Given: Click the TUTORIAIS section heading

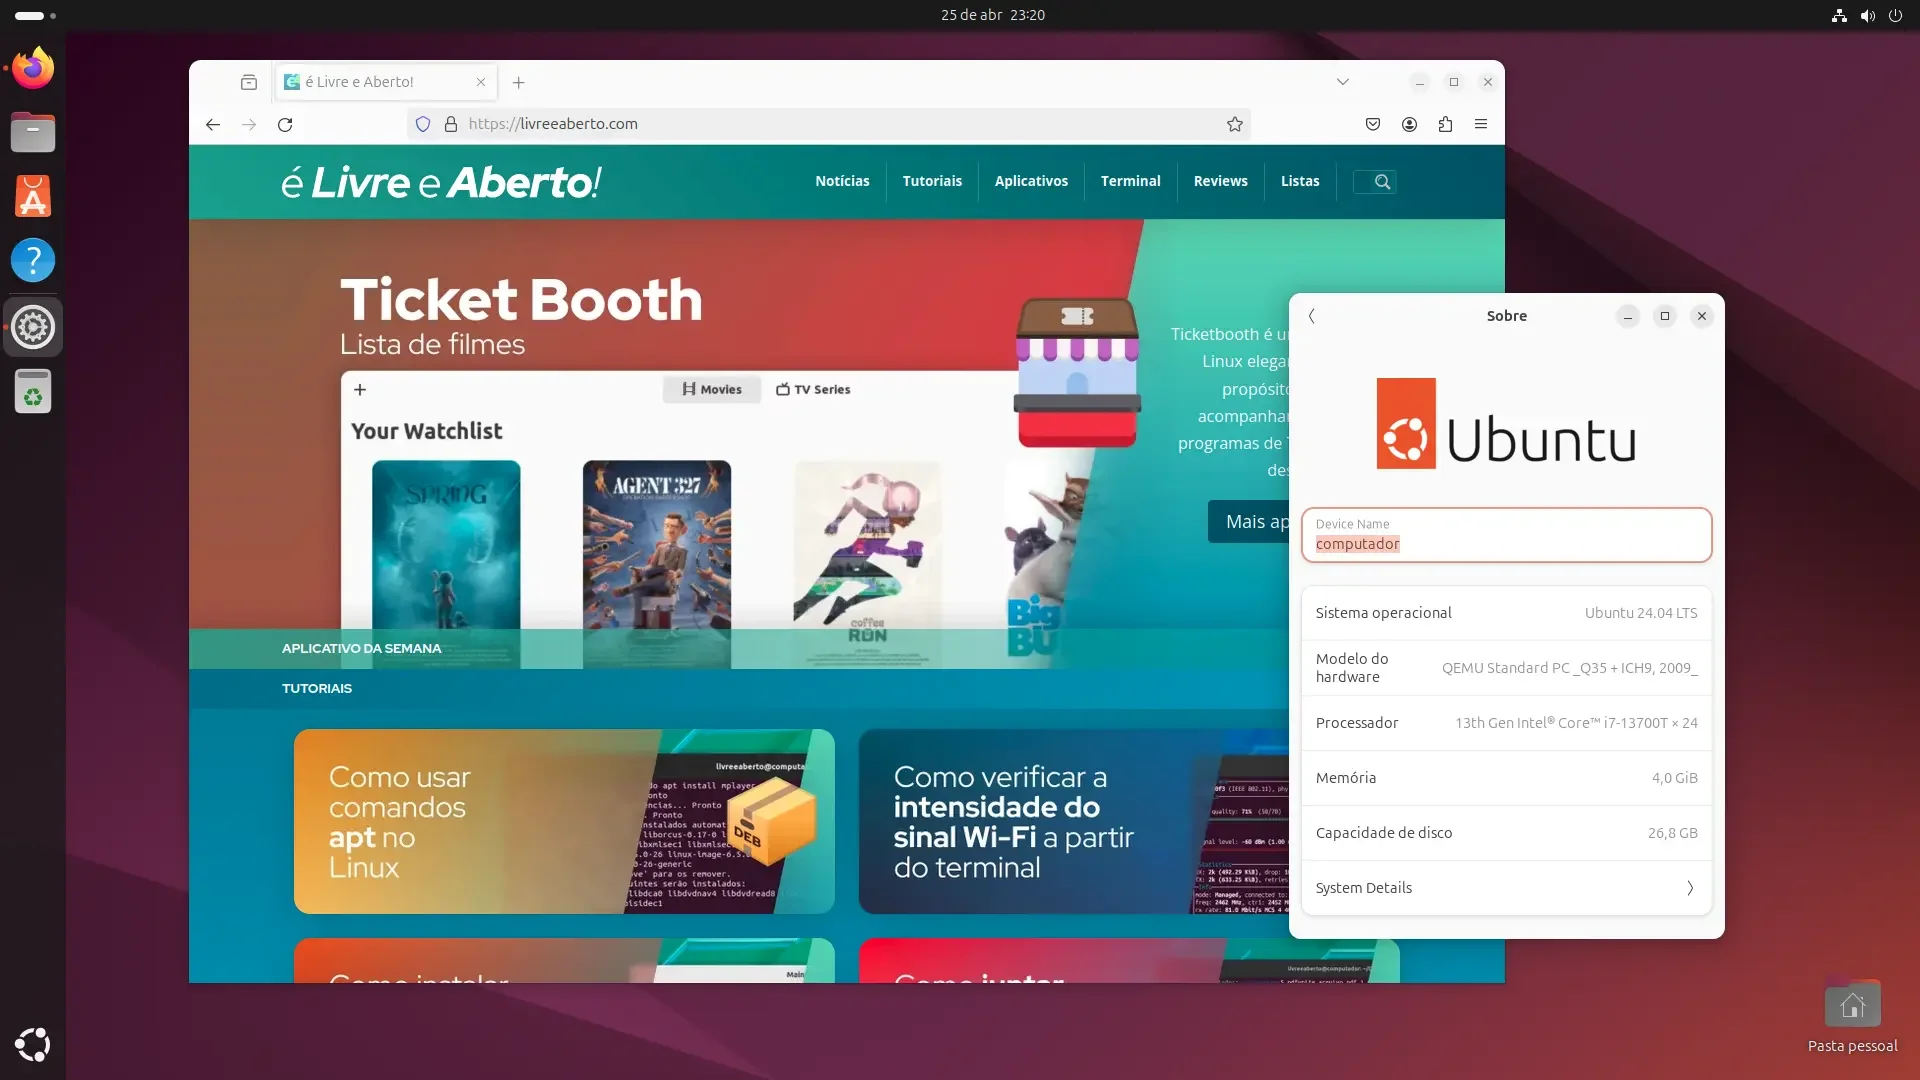Looking at the screenshot, I should click(x=317, y=688).
